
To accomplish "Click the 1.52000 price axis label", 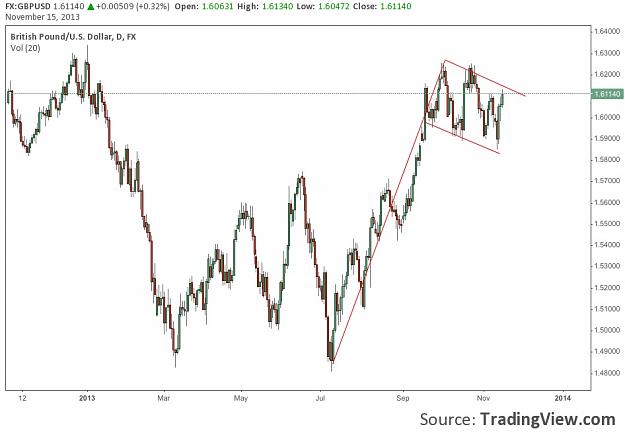I will click(x=607, y=287).
